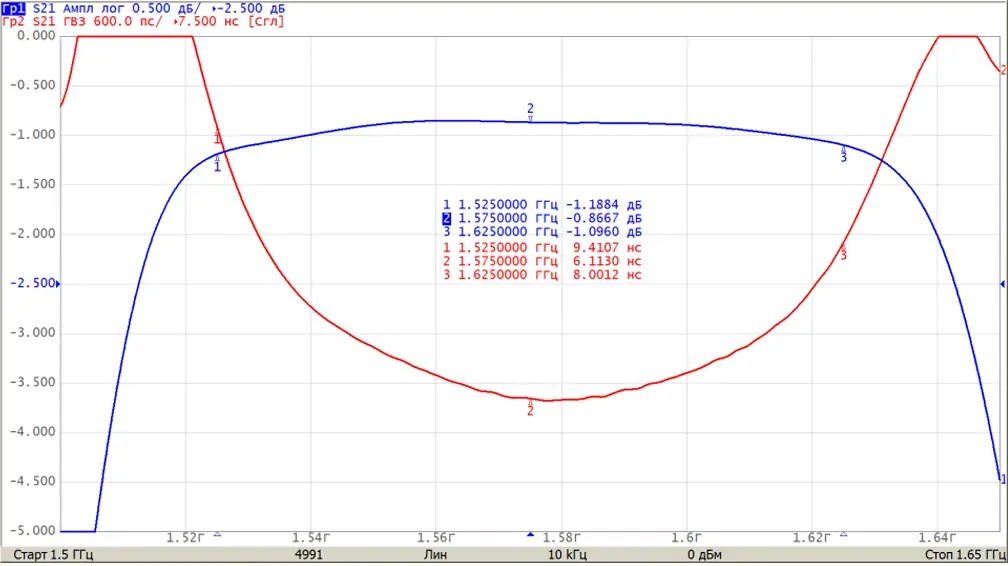1008x566 pixels.
Task: Click the scale value 0.500 дБ/ in the trace header
Action: (166, 8)
